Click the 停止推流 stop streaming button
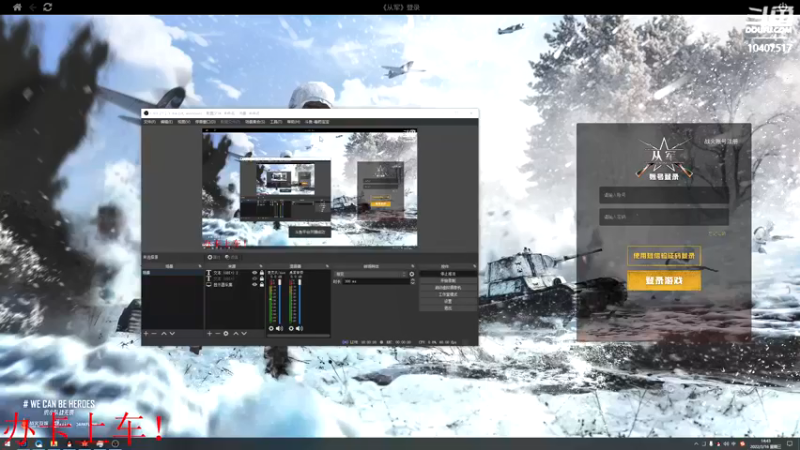This screenshot has height=450, width=800. coord(448,274)
